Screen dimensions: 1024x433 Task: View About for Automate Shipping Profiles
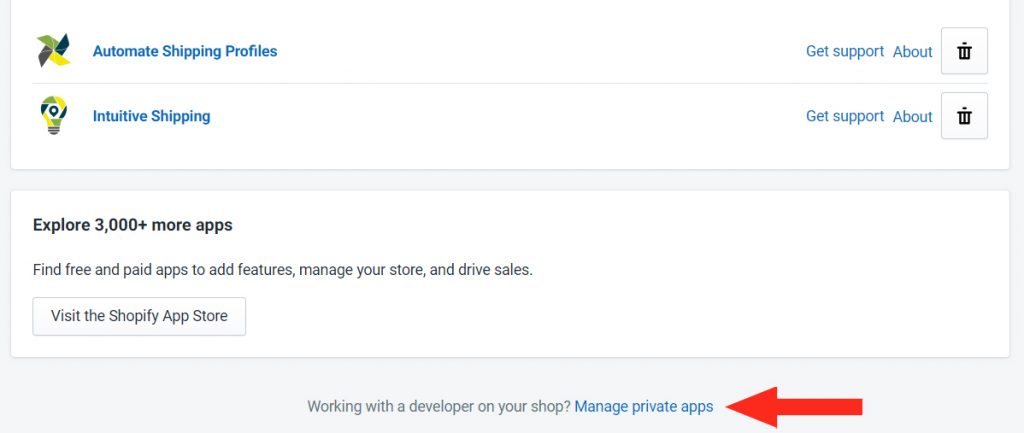point(912,52)
